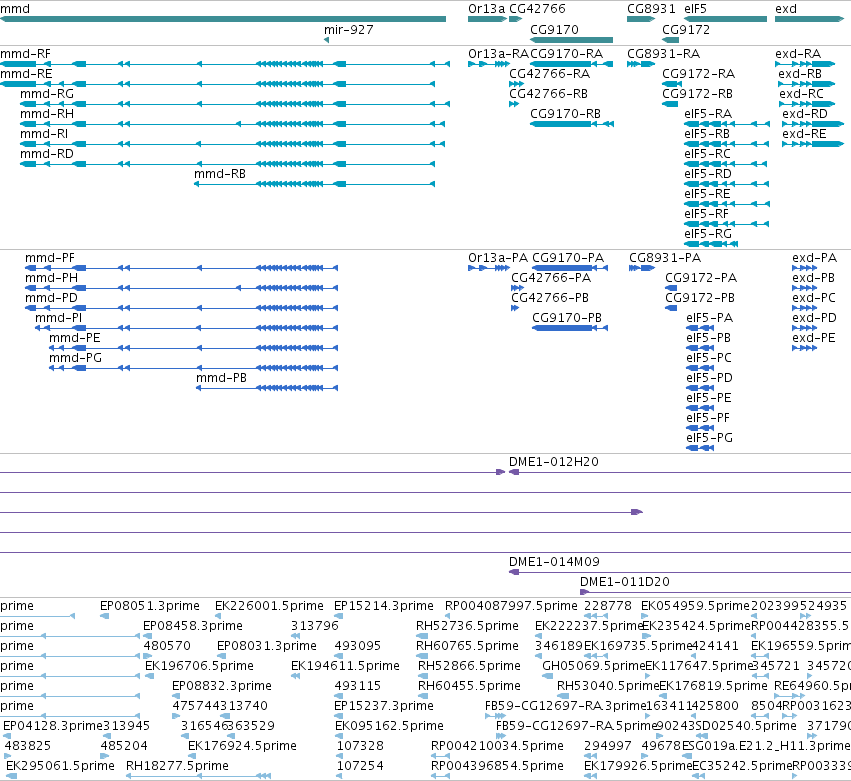851x781 pixels.
Task: Click the CG9170 gene label
Action: pos(554,30)
